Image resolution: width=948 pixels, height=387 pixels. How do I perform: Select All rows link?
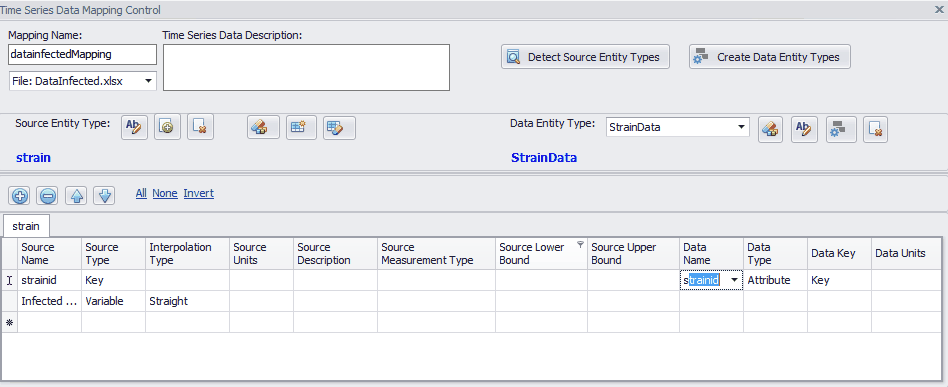pos(141,194)
